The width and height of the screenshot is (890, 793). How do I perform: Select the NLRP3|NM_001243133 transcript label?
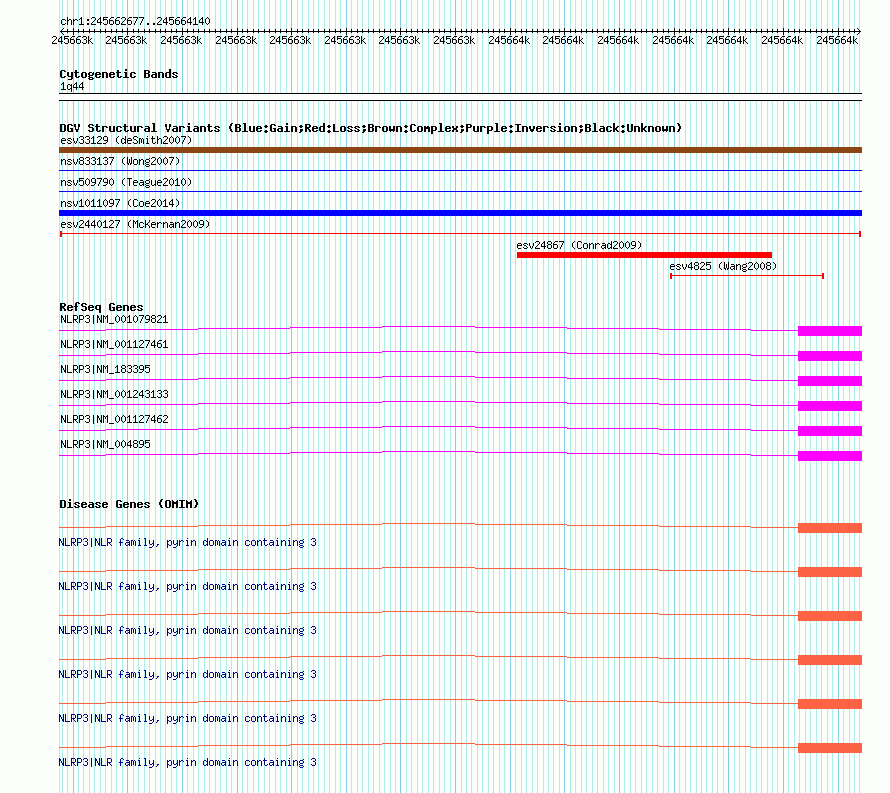tap(114, 395)
